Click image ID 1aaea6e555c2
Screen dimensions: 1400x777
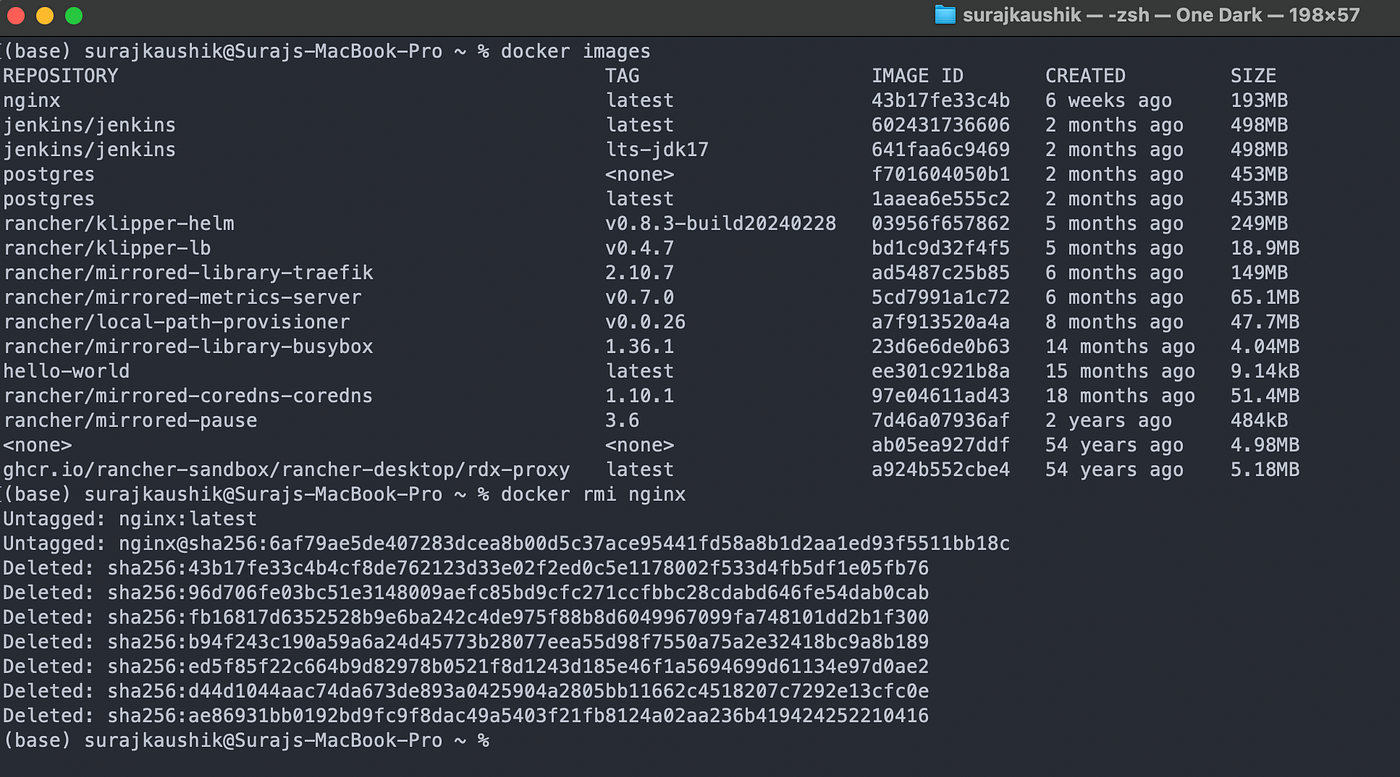coord(941,199)
